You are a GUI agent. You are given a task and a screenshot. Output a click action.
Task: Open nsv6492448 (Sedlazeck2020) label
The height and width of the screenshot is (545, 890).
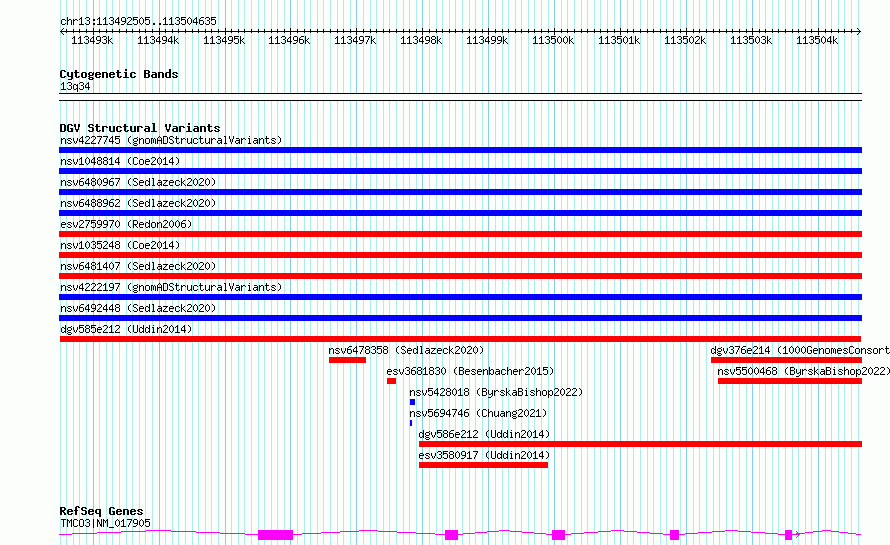pos(138,308)
